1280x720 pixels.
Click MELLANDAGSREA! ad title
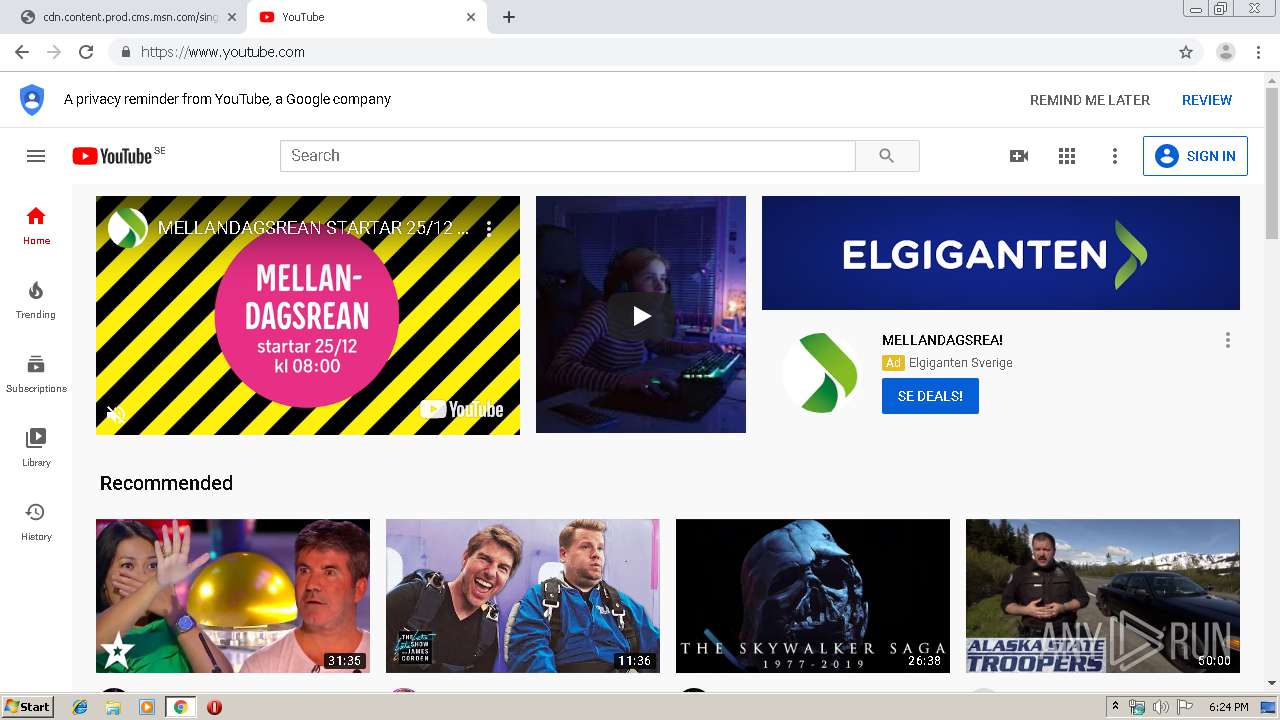pyautogui.click(x=942, y=340)
